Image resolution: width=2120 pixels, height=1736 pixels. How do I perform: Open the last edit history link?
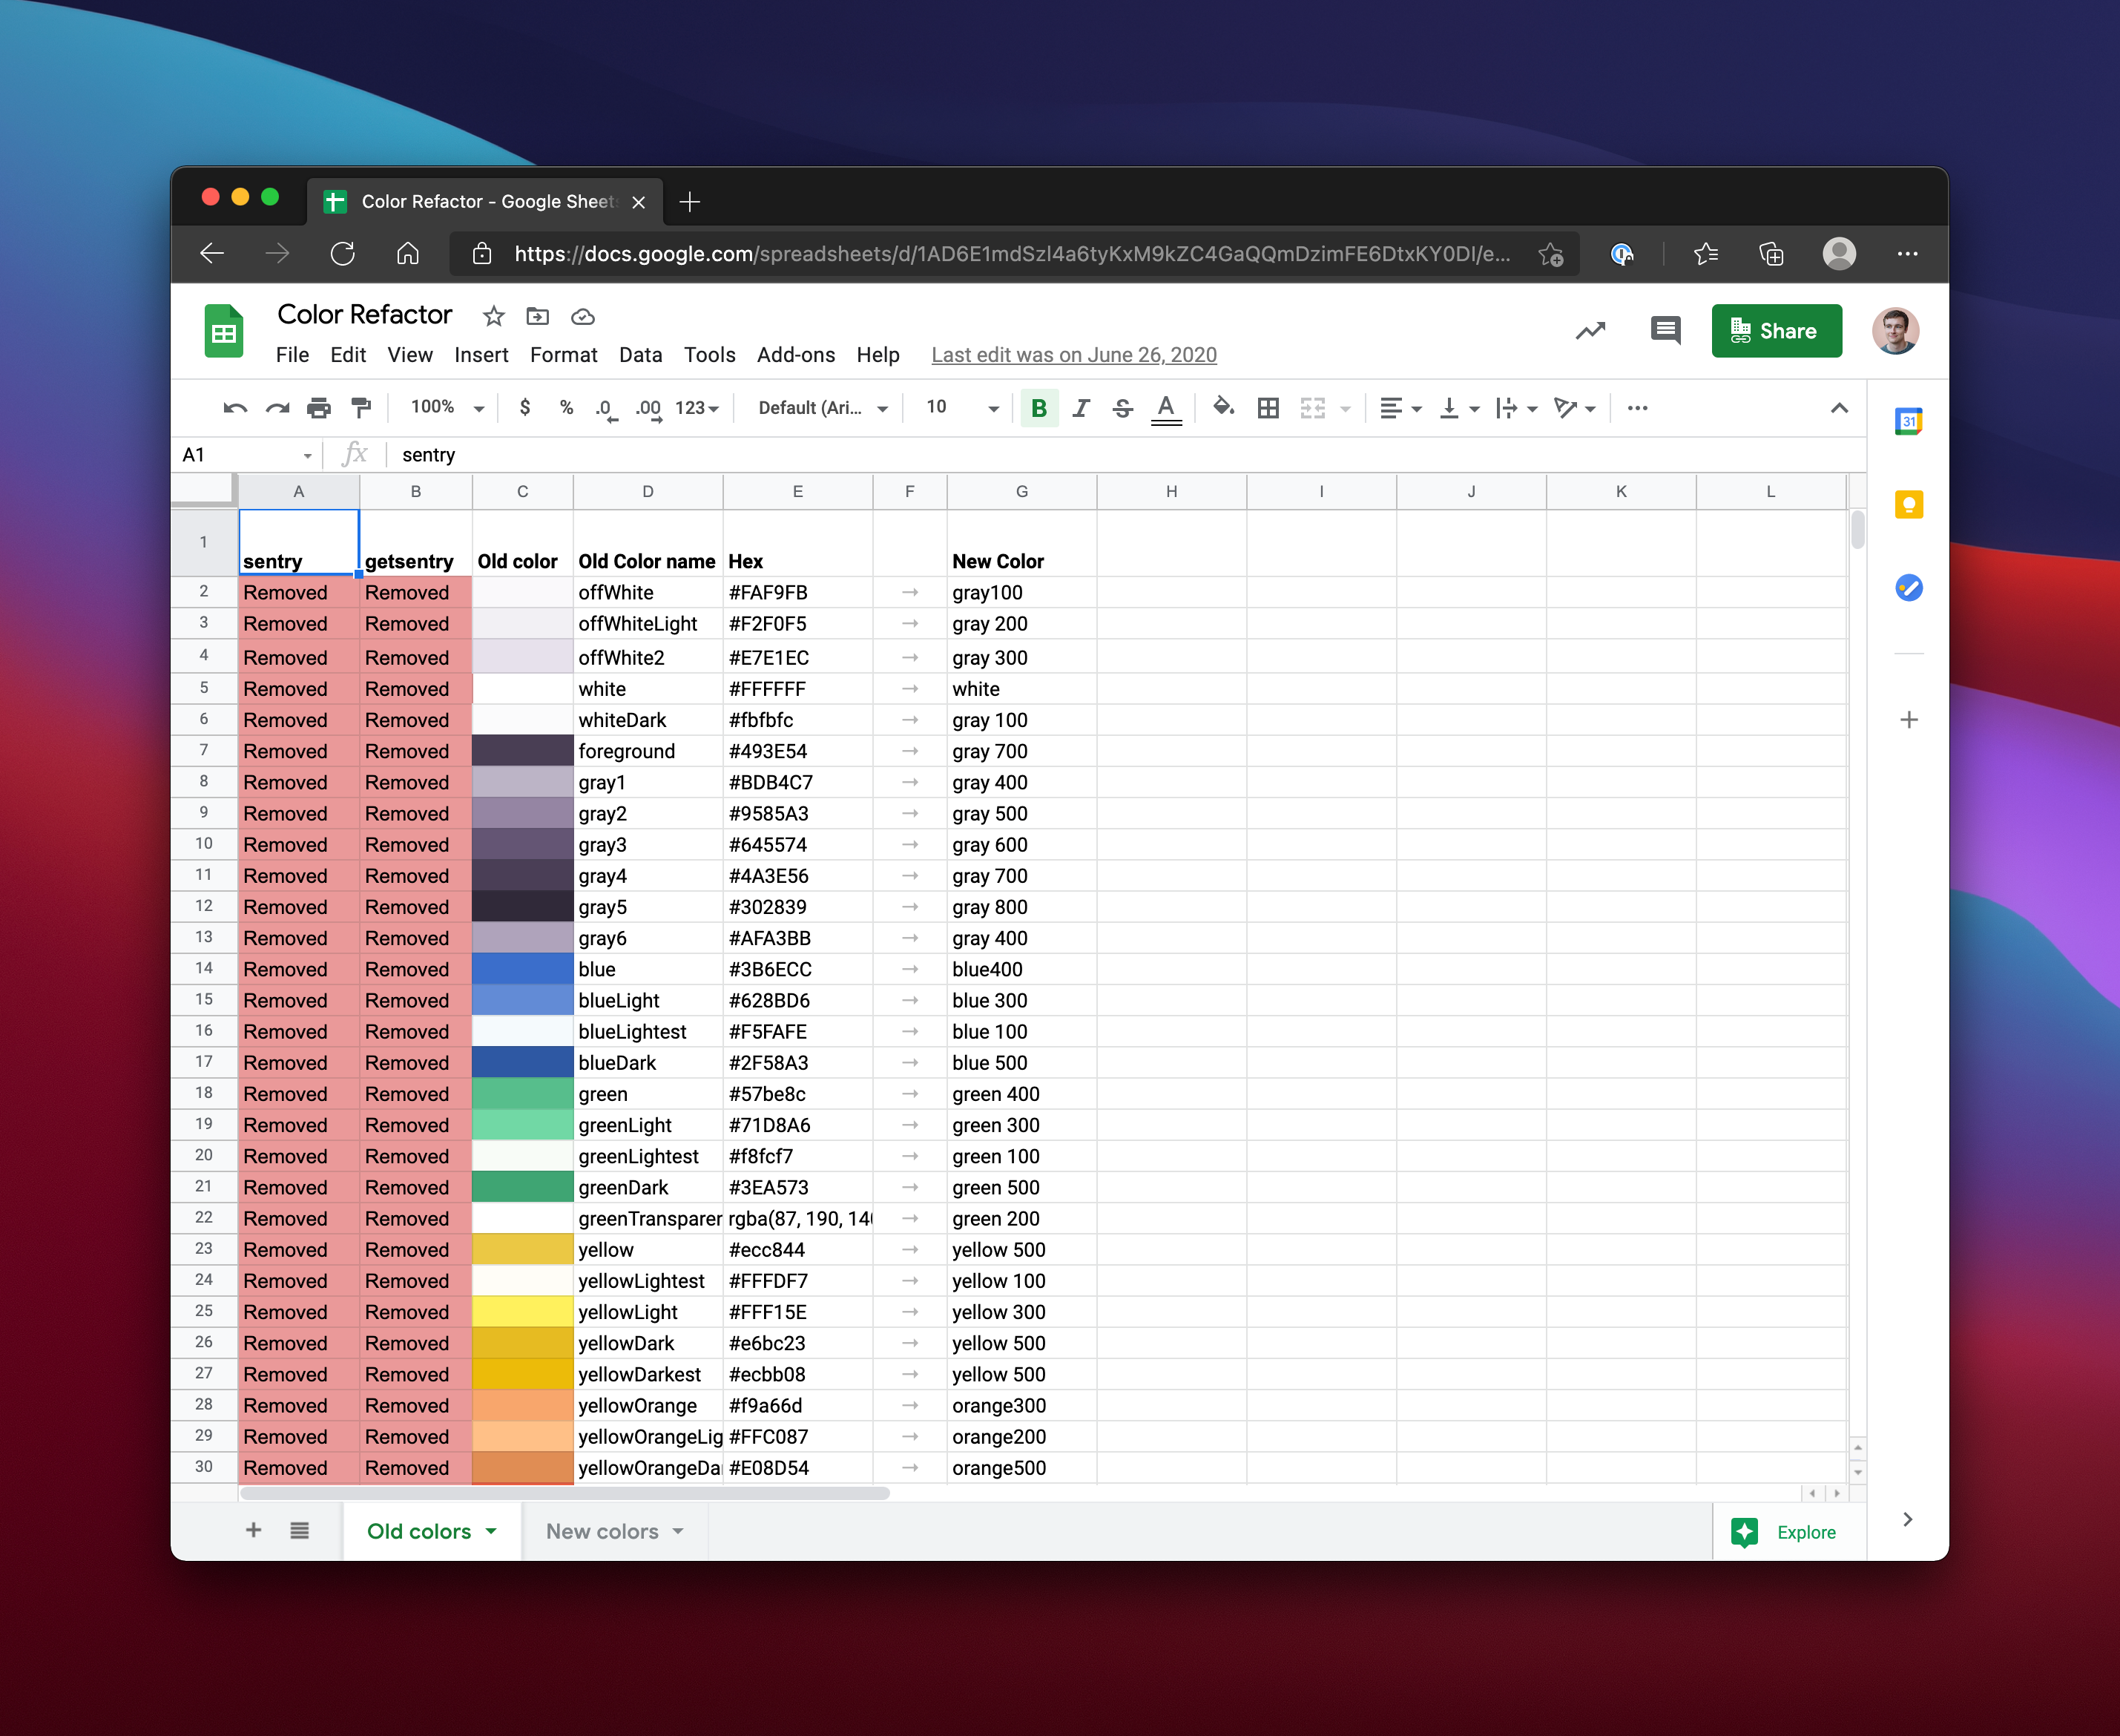(1073, 355)
